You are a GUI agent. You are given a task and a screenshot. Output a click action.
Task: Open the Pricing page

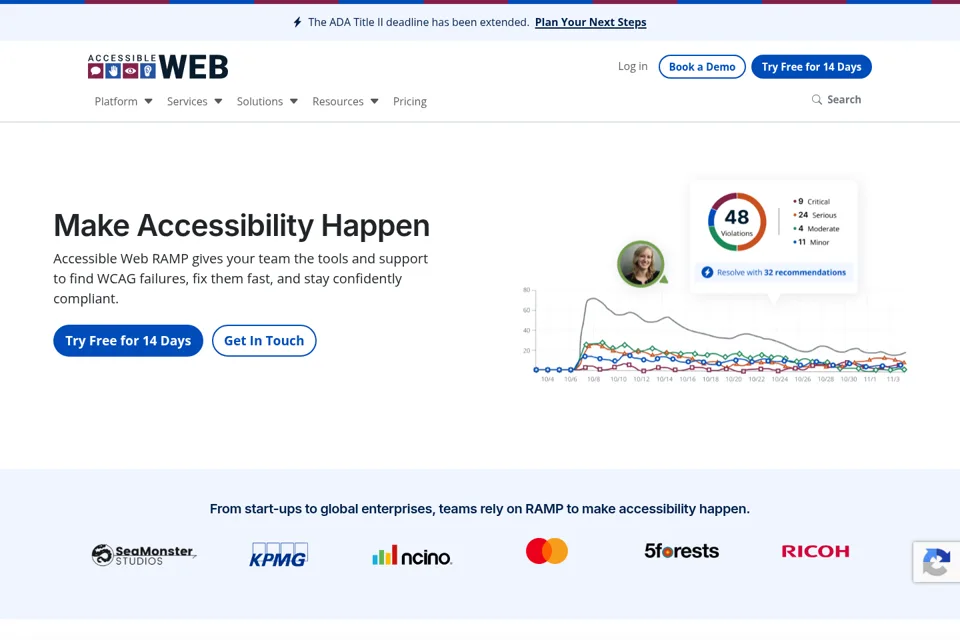coord(410,101)
